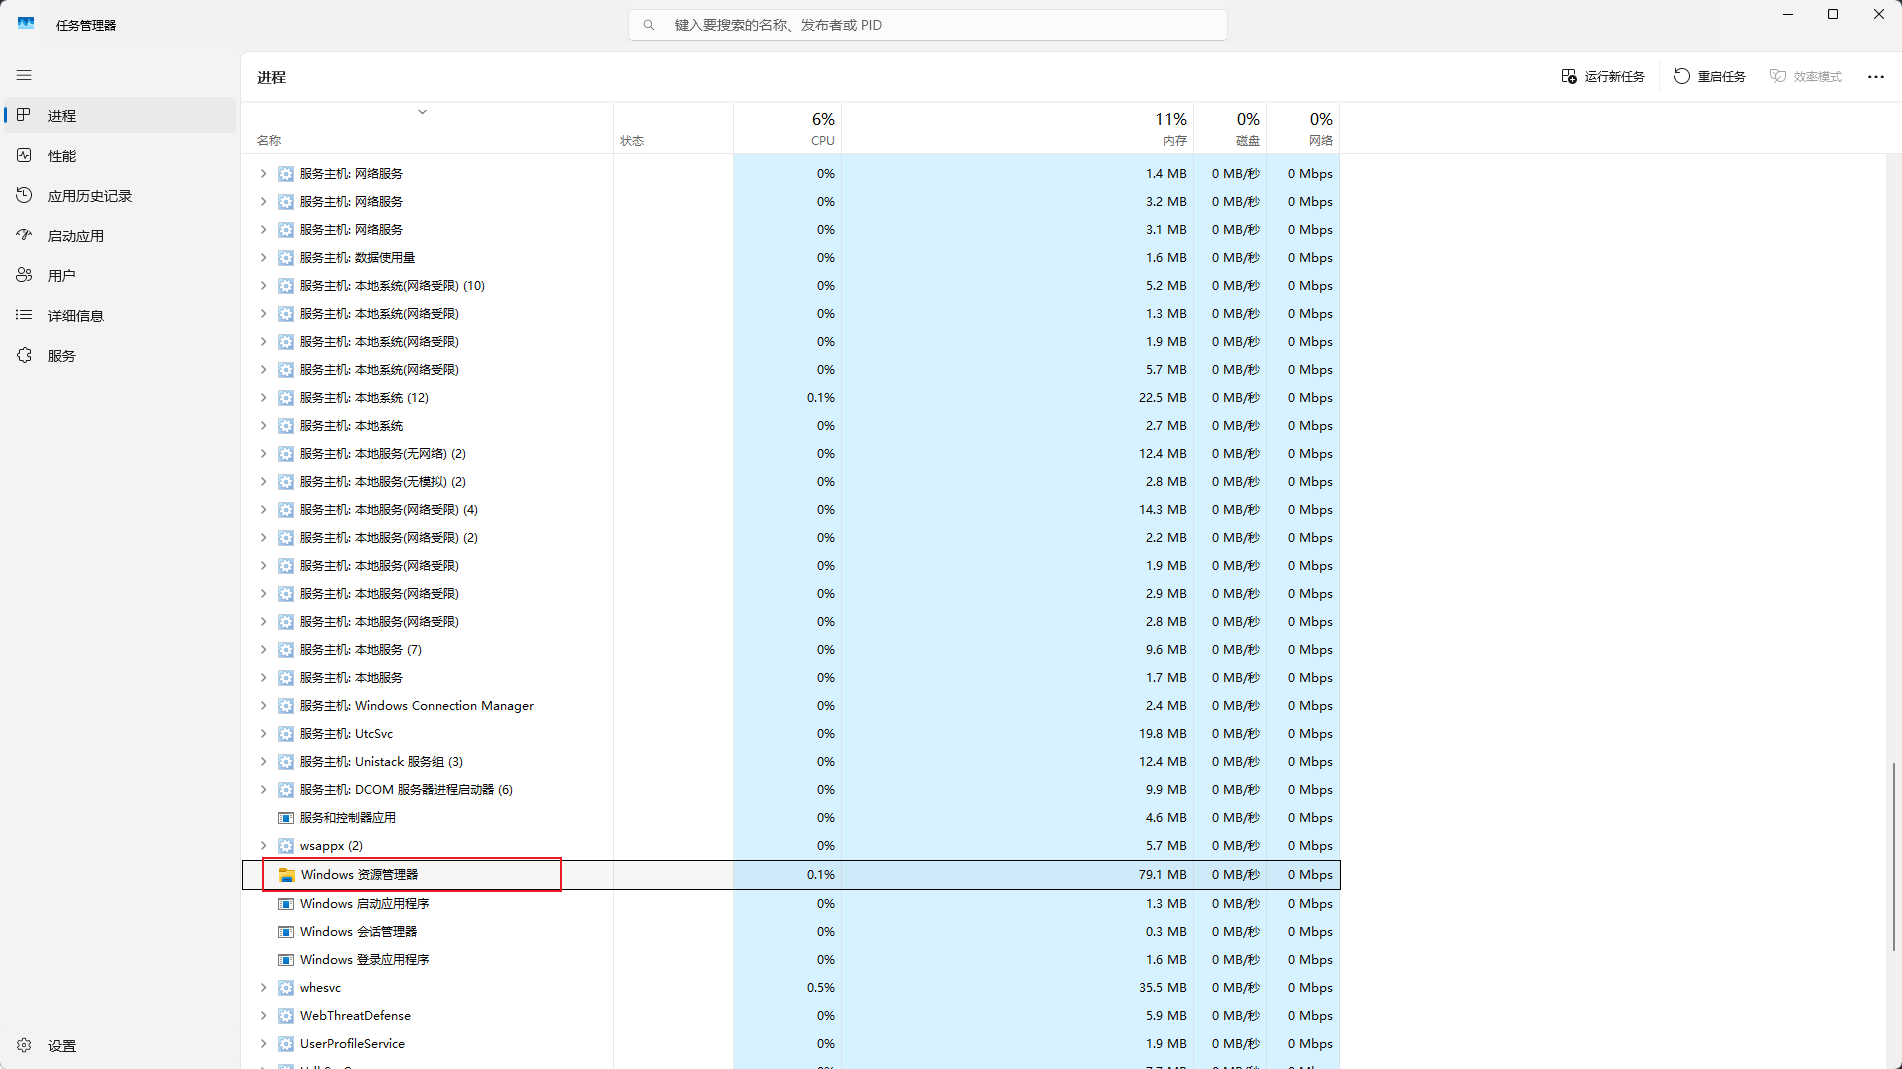Open the 服务 tab
The width and height of the screenshot is (1902, 1069).
pos(121,355)
